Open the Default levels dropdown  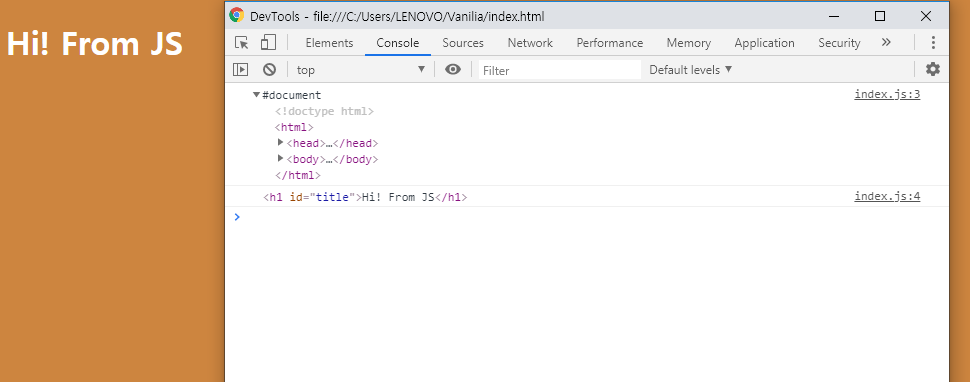[690, 70]
